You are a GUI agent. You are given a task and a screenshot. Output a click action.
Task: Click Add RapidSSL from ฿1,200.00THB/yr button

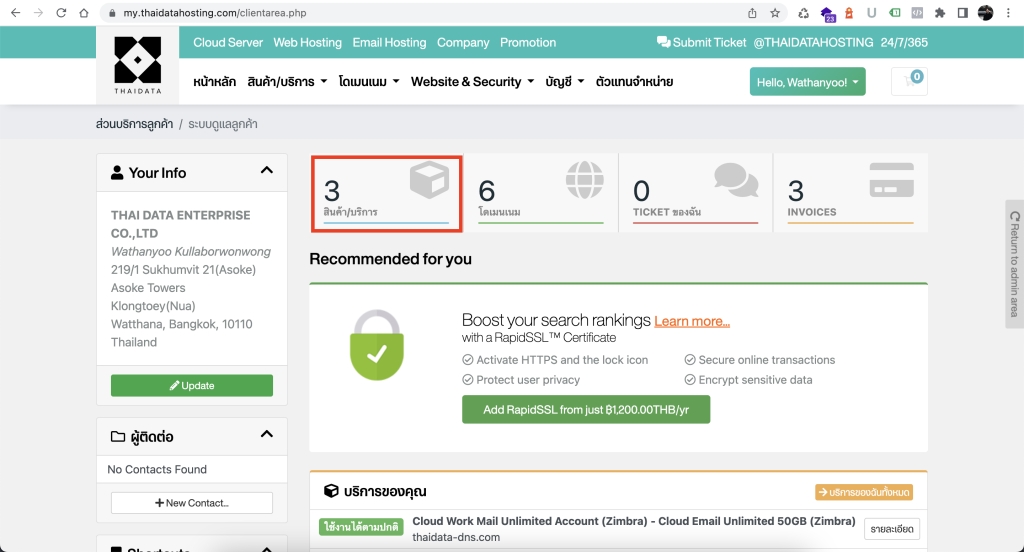585,410
